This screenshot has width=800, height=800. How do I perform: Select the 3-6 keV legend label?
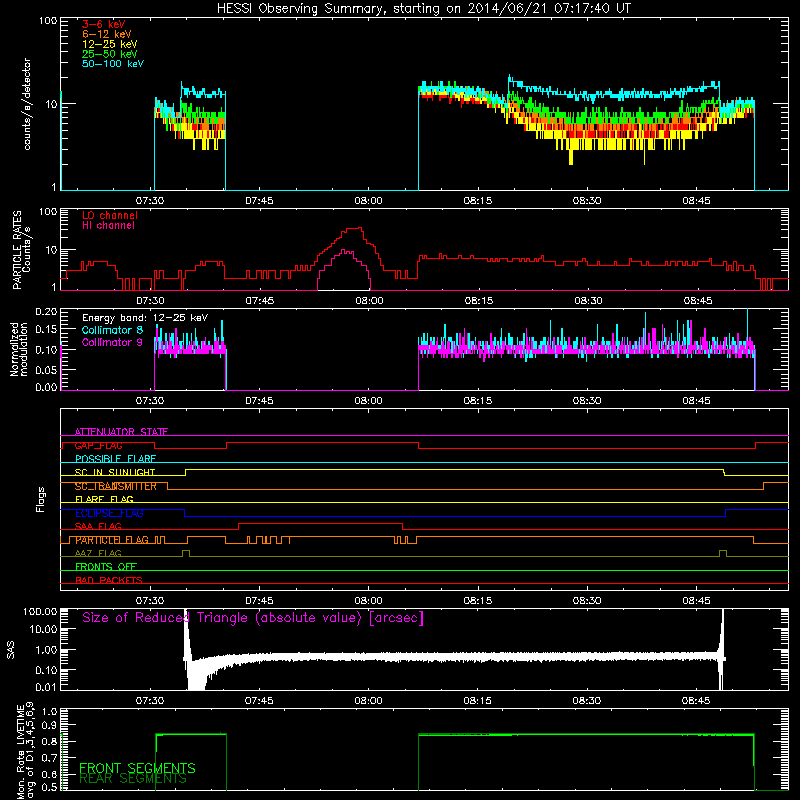click(103, 24)
